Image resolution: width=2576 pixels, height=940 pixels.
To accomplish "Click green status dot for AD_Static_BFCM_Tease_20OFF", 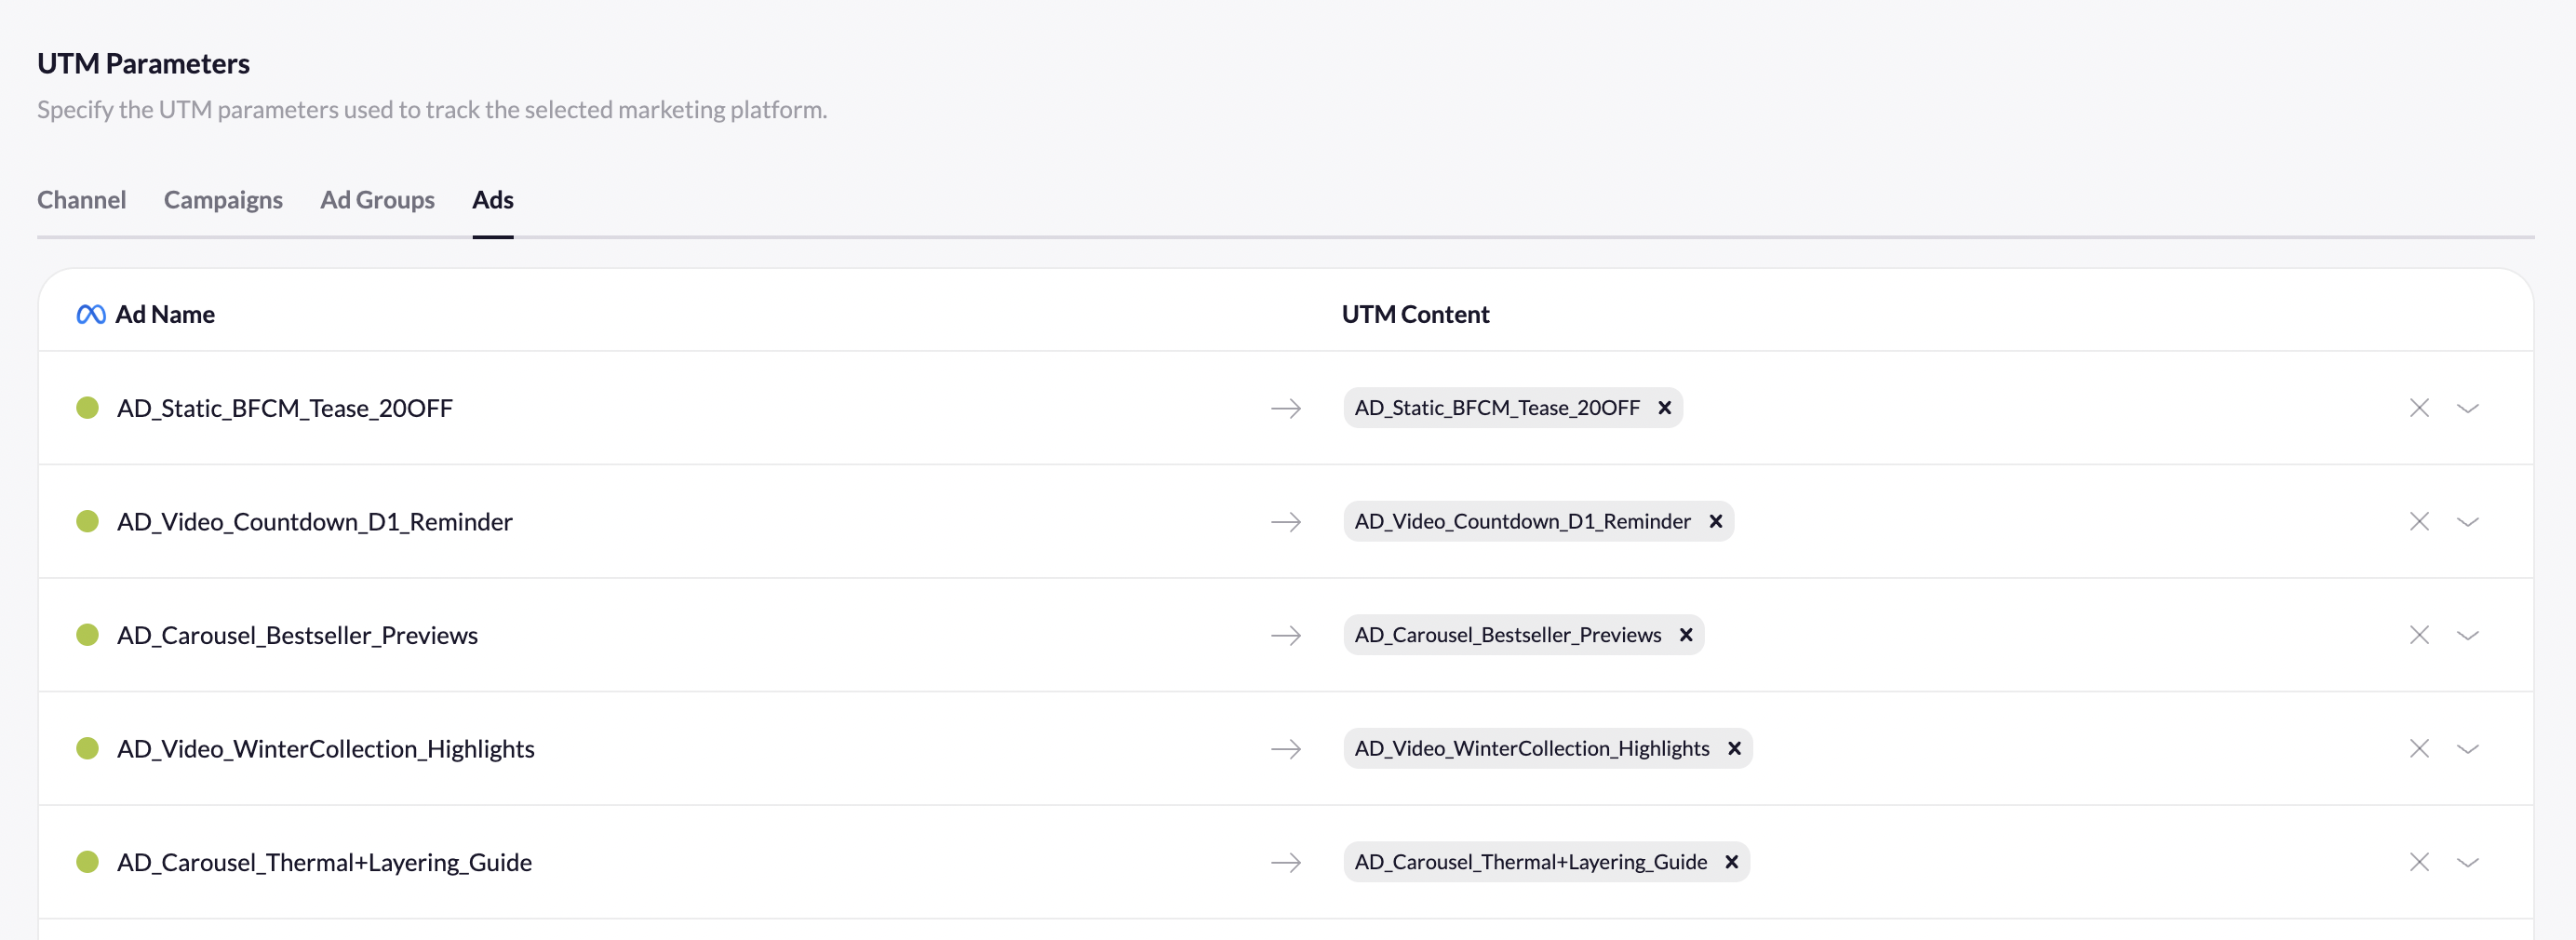I will [x=88, y=408].
